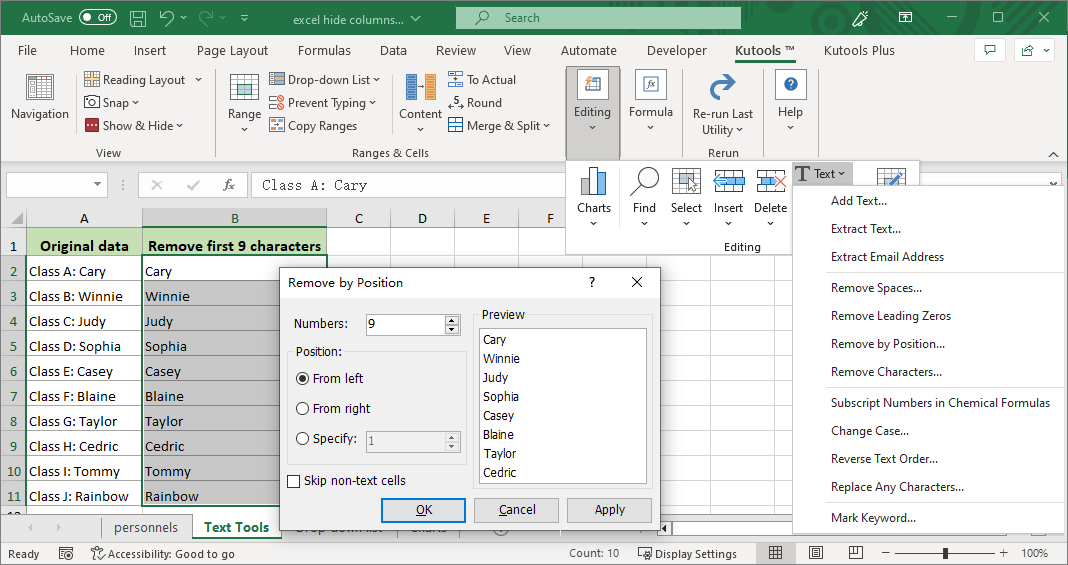This screenshot has width=1068, height=565.
Task: Click the dialog help question mark
Action: [592, 282]
